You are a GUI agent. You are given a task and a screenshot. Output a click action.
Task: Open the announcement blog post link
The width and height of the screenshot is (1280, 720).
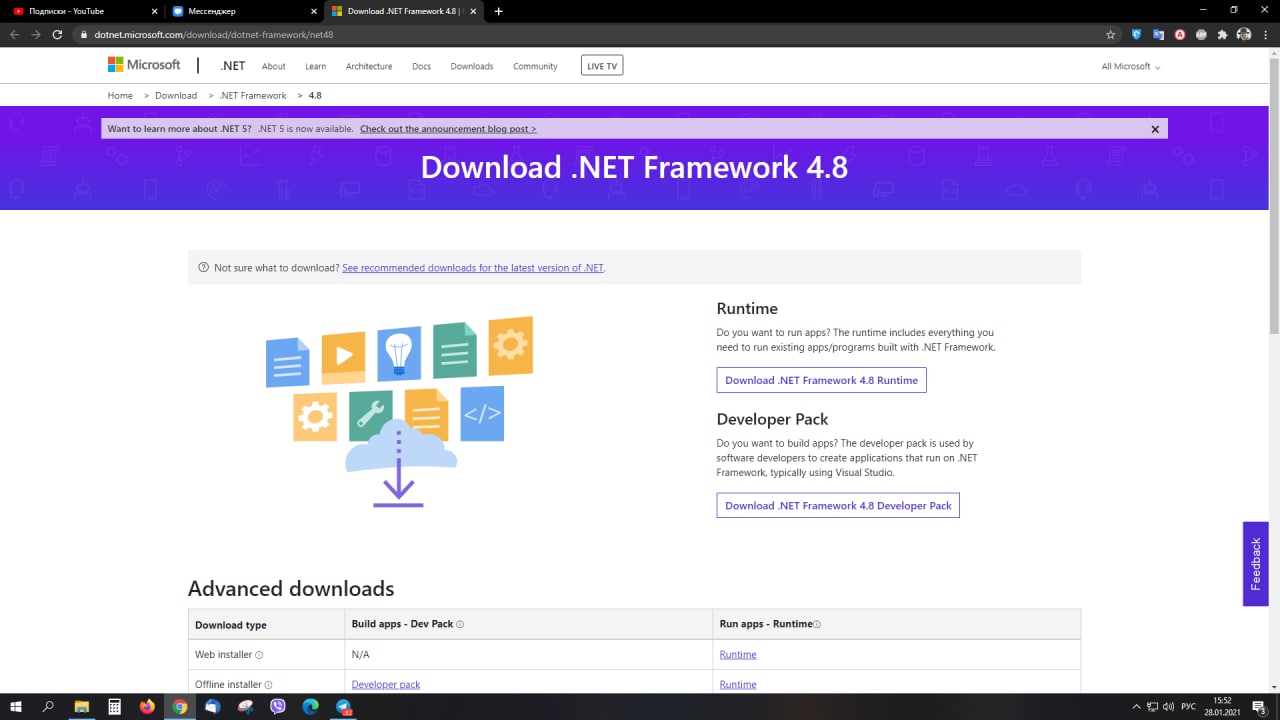[x=448, y=129]
